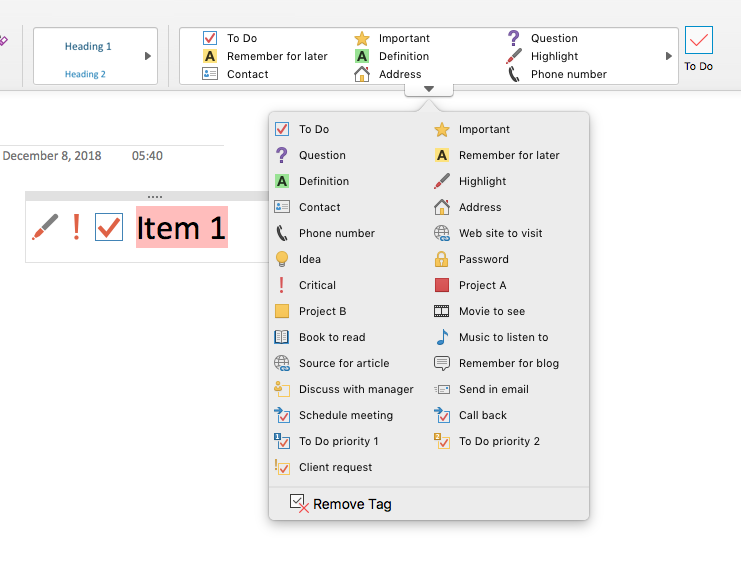The width and height of the screenshot is (741, 562).
Task: Click the note container drag handle dots
Action: (x=155, y=196)
